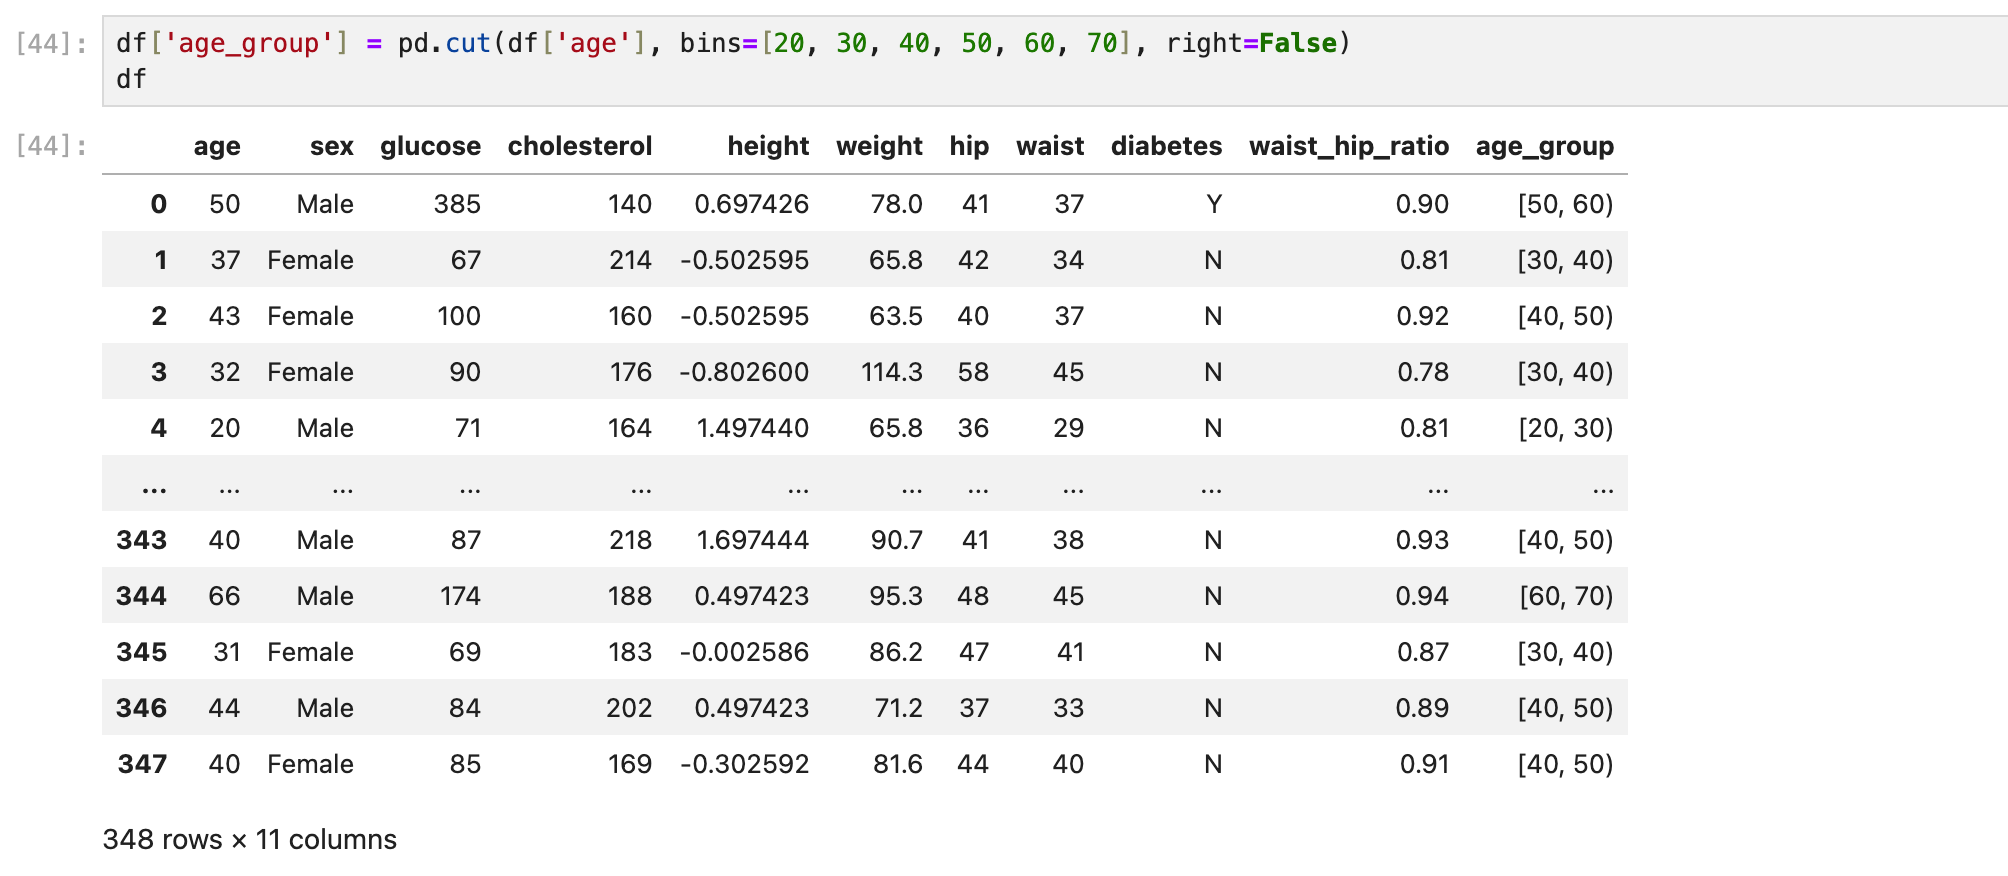Click the 'height' column header
The height and width of the screenshot is (876, 2008).
[768, 146]
